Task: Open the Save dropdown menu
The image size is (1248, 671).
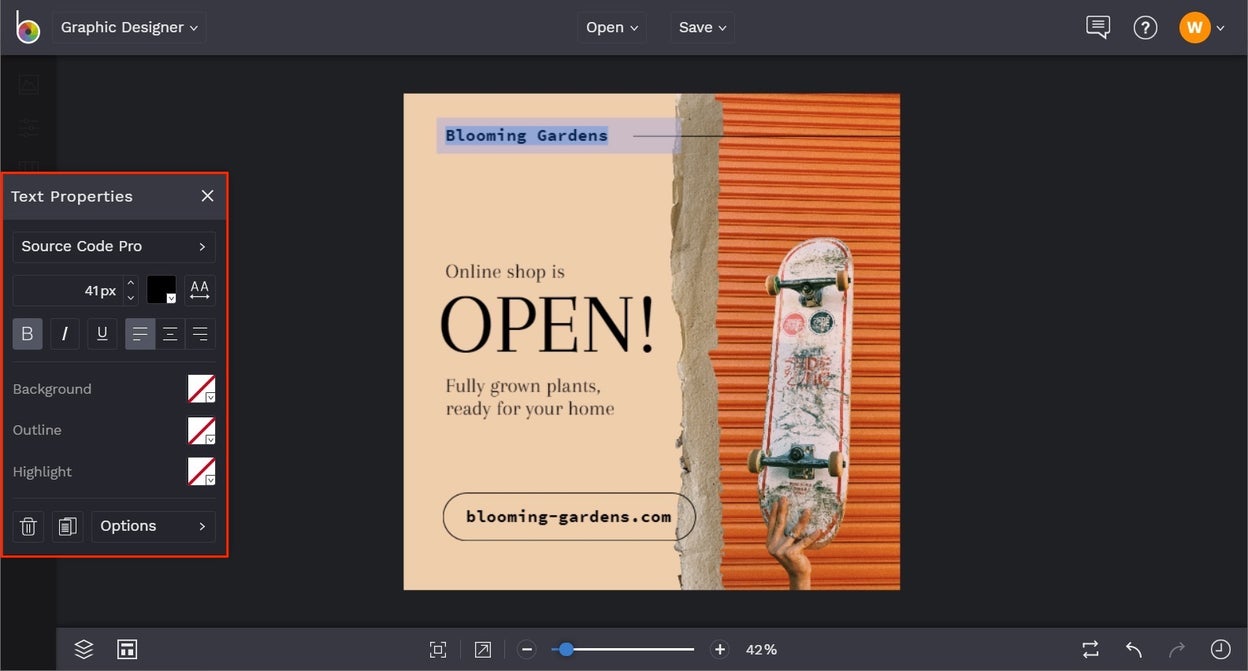Action: [701, 27]
